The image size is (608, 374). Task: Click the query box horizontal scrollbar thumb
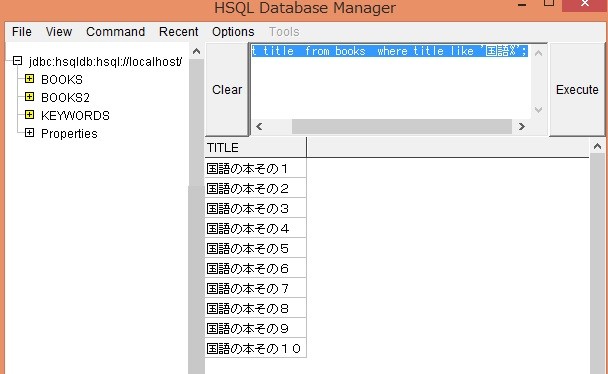pos(402,126)
